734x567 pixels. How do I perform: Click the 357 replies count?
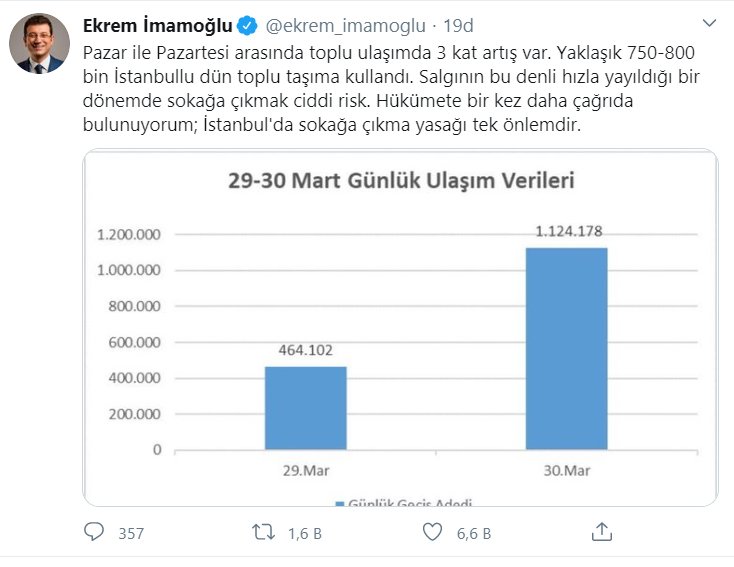tap(131, 534)
